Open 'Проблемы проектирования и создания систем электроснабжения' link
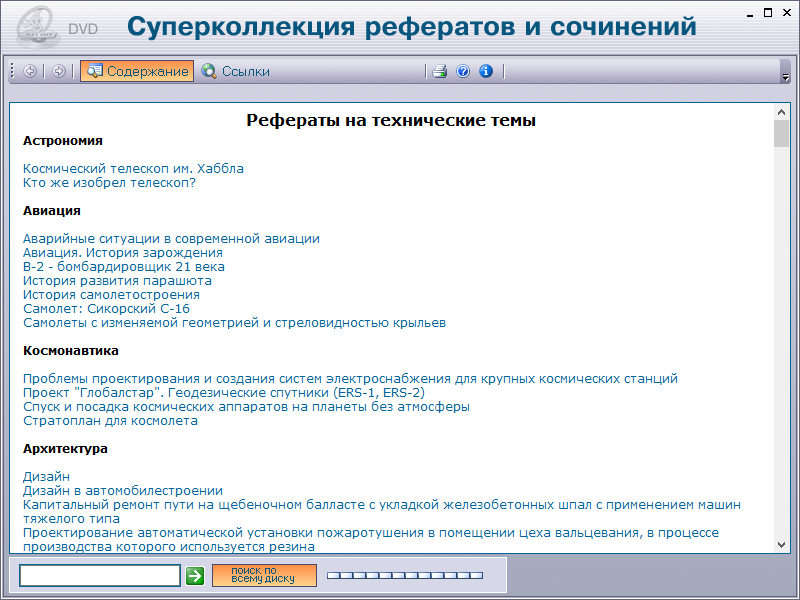The height and width of the screenshot is (600, 800). (x=351, y=379)
